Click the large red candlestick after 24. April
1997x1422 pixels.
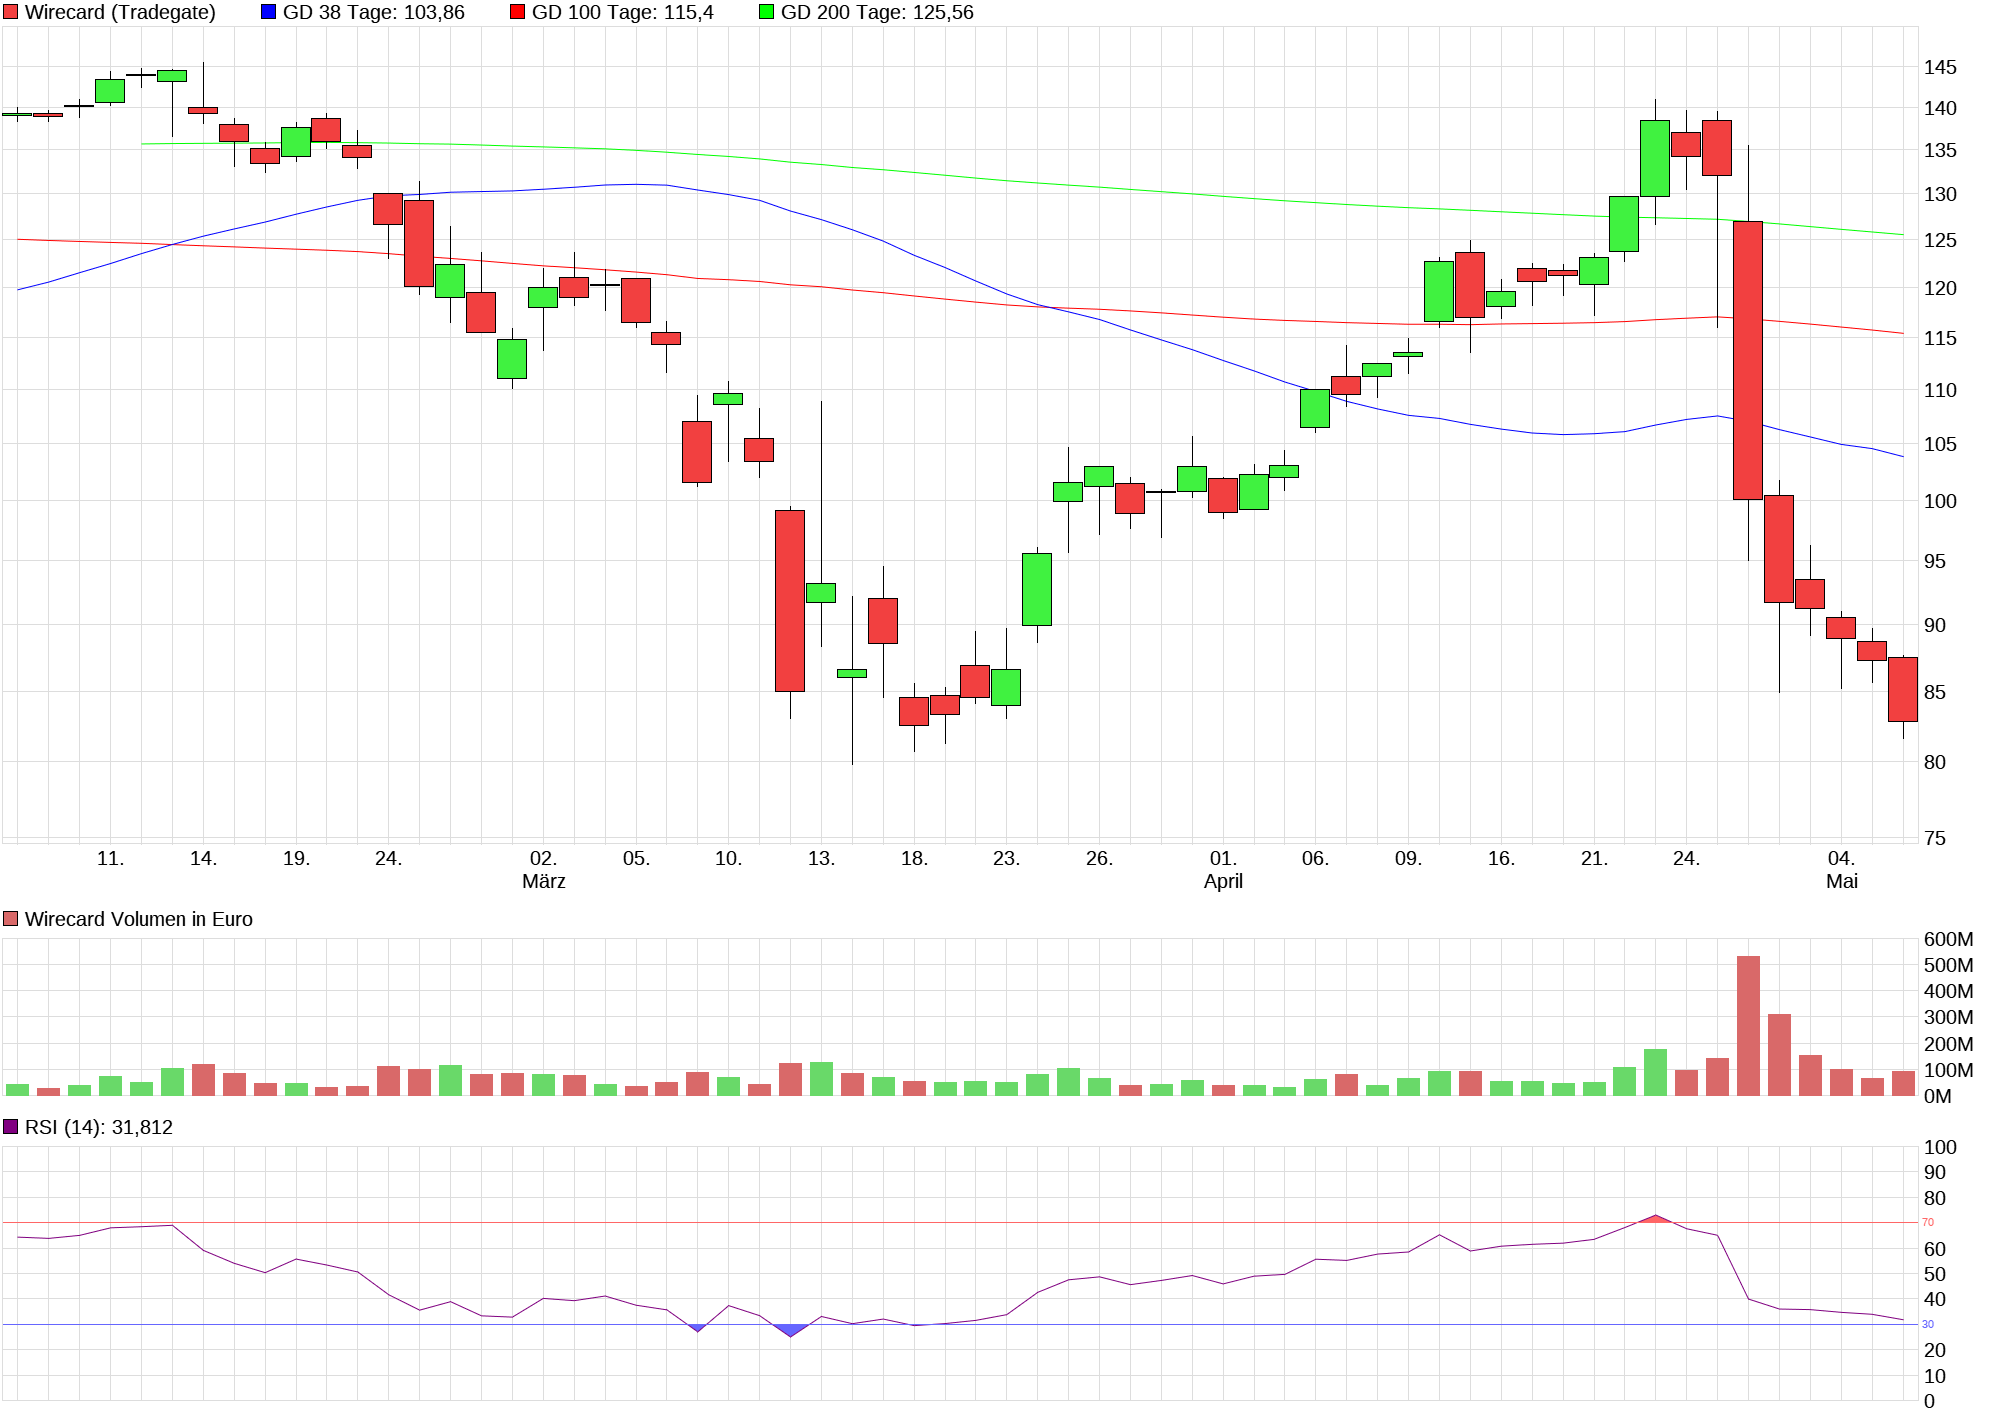coord(1748,360)
